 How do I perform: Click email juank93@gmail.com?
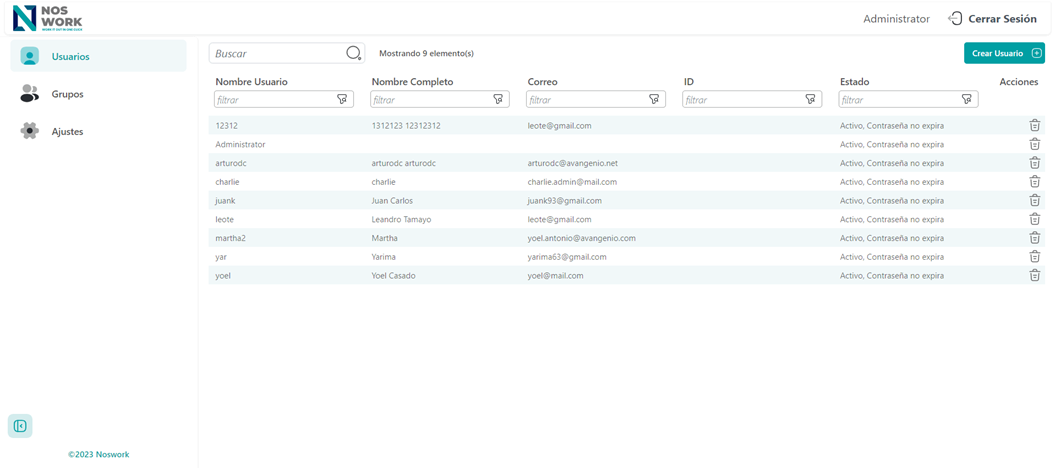click(x=565, y=200)
